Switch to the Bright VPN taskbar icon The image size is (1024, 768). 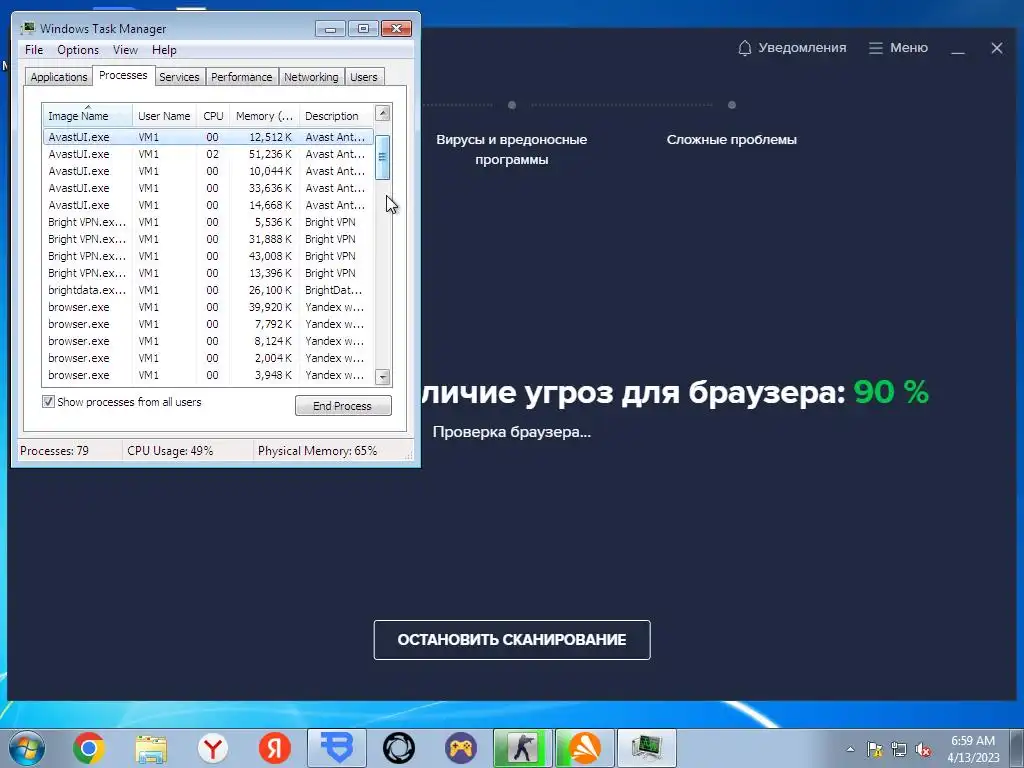point(337,748)
